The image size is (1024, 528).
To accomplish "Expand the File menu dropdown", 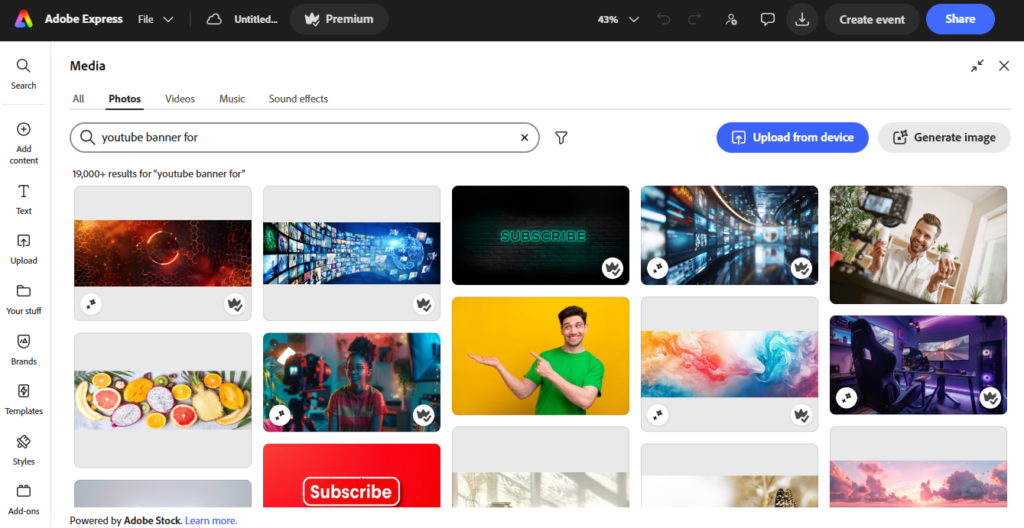I will (155, 20).
